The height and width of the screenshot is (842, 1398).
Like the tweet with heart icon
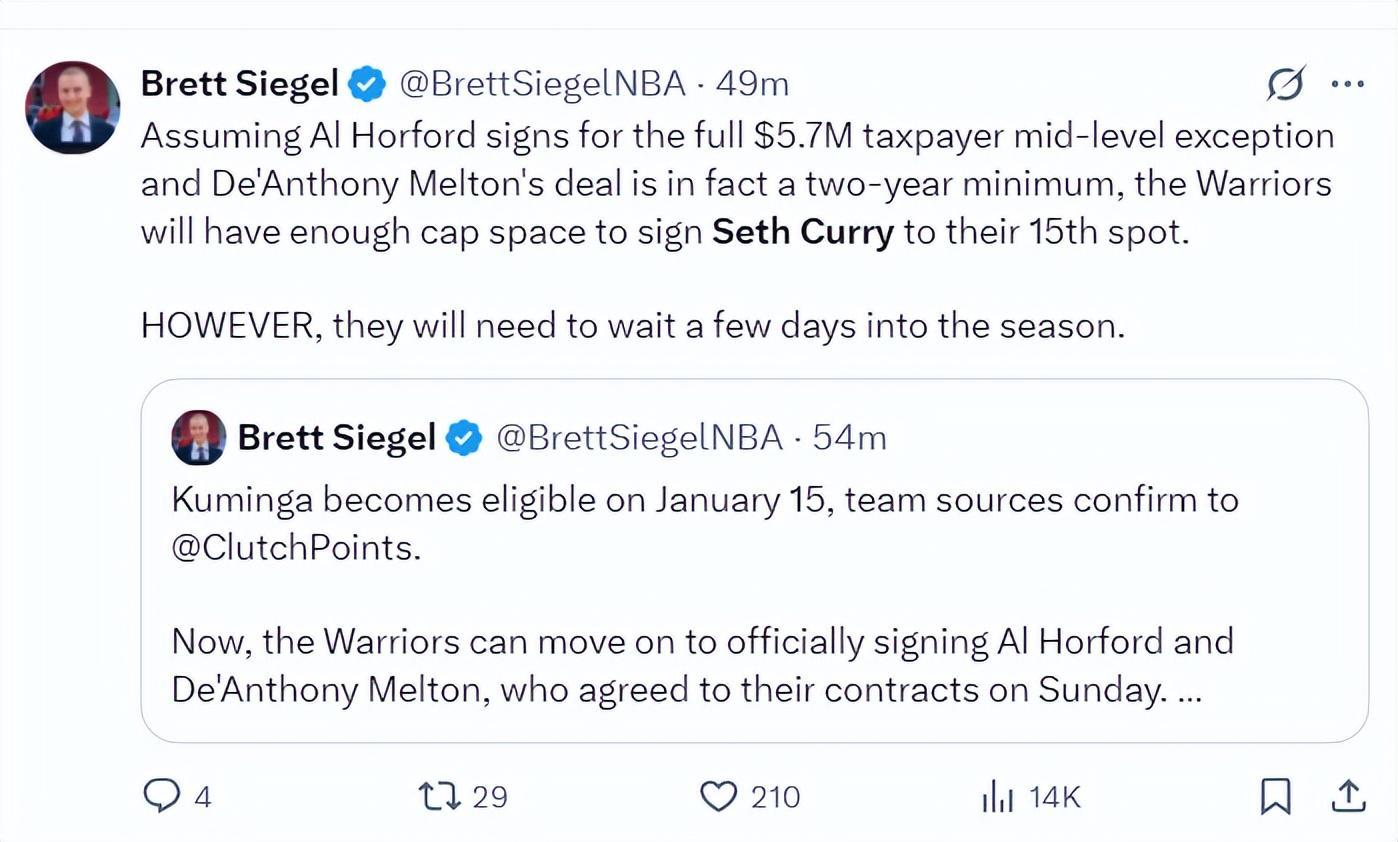coord(717,796)
